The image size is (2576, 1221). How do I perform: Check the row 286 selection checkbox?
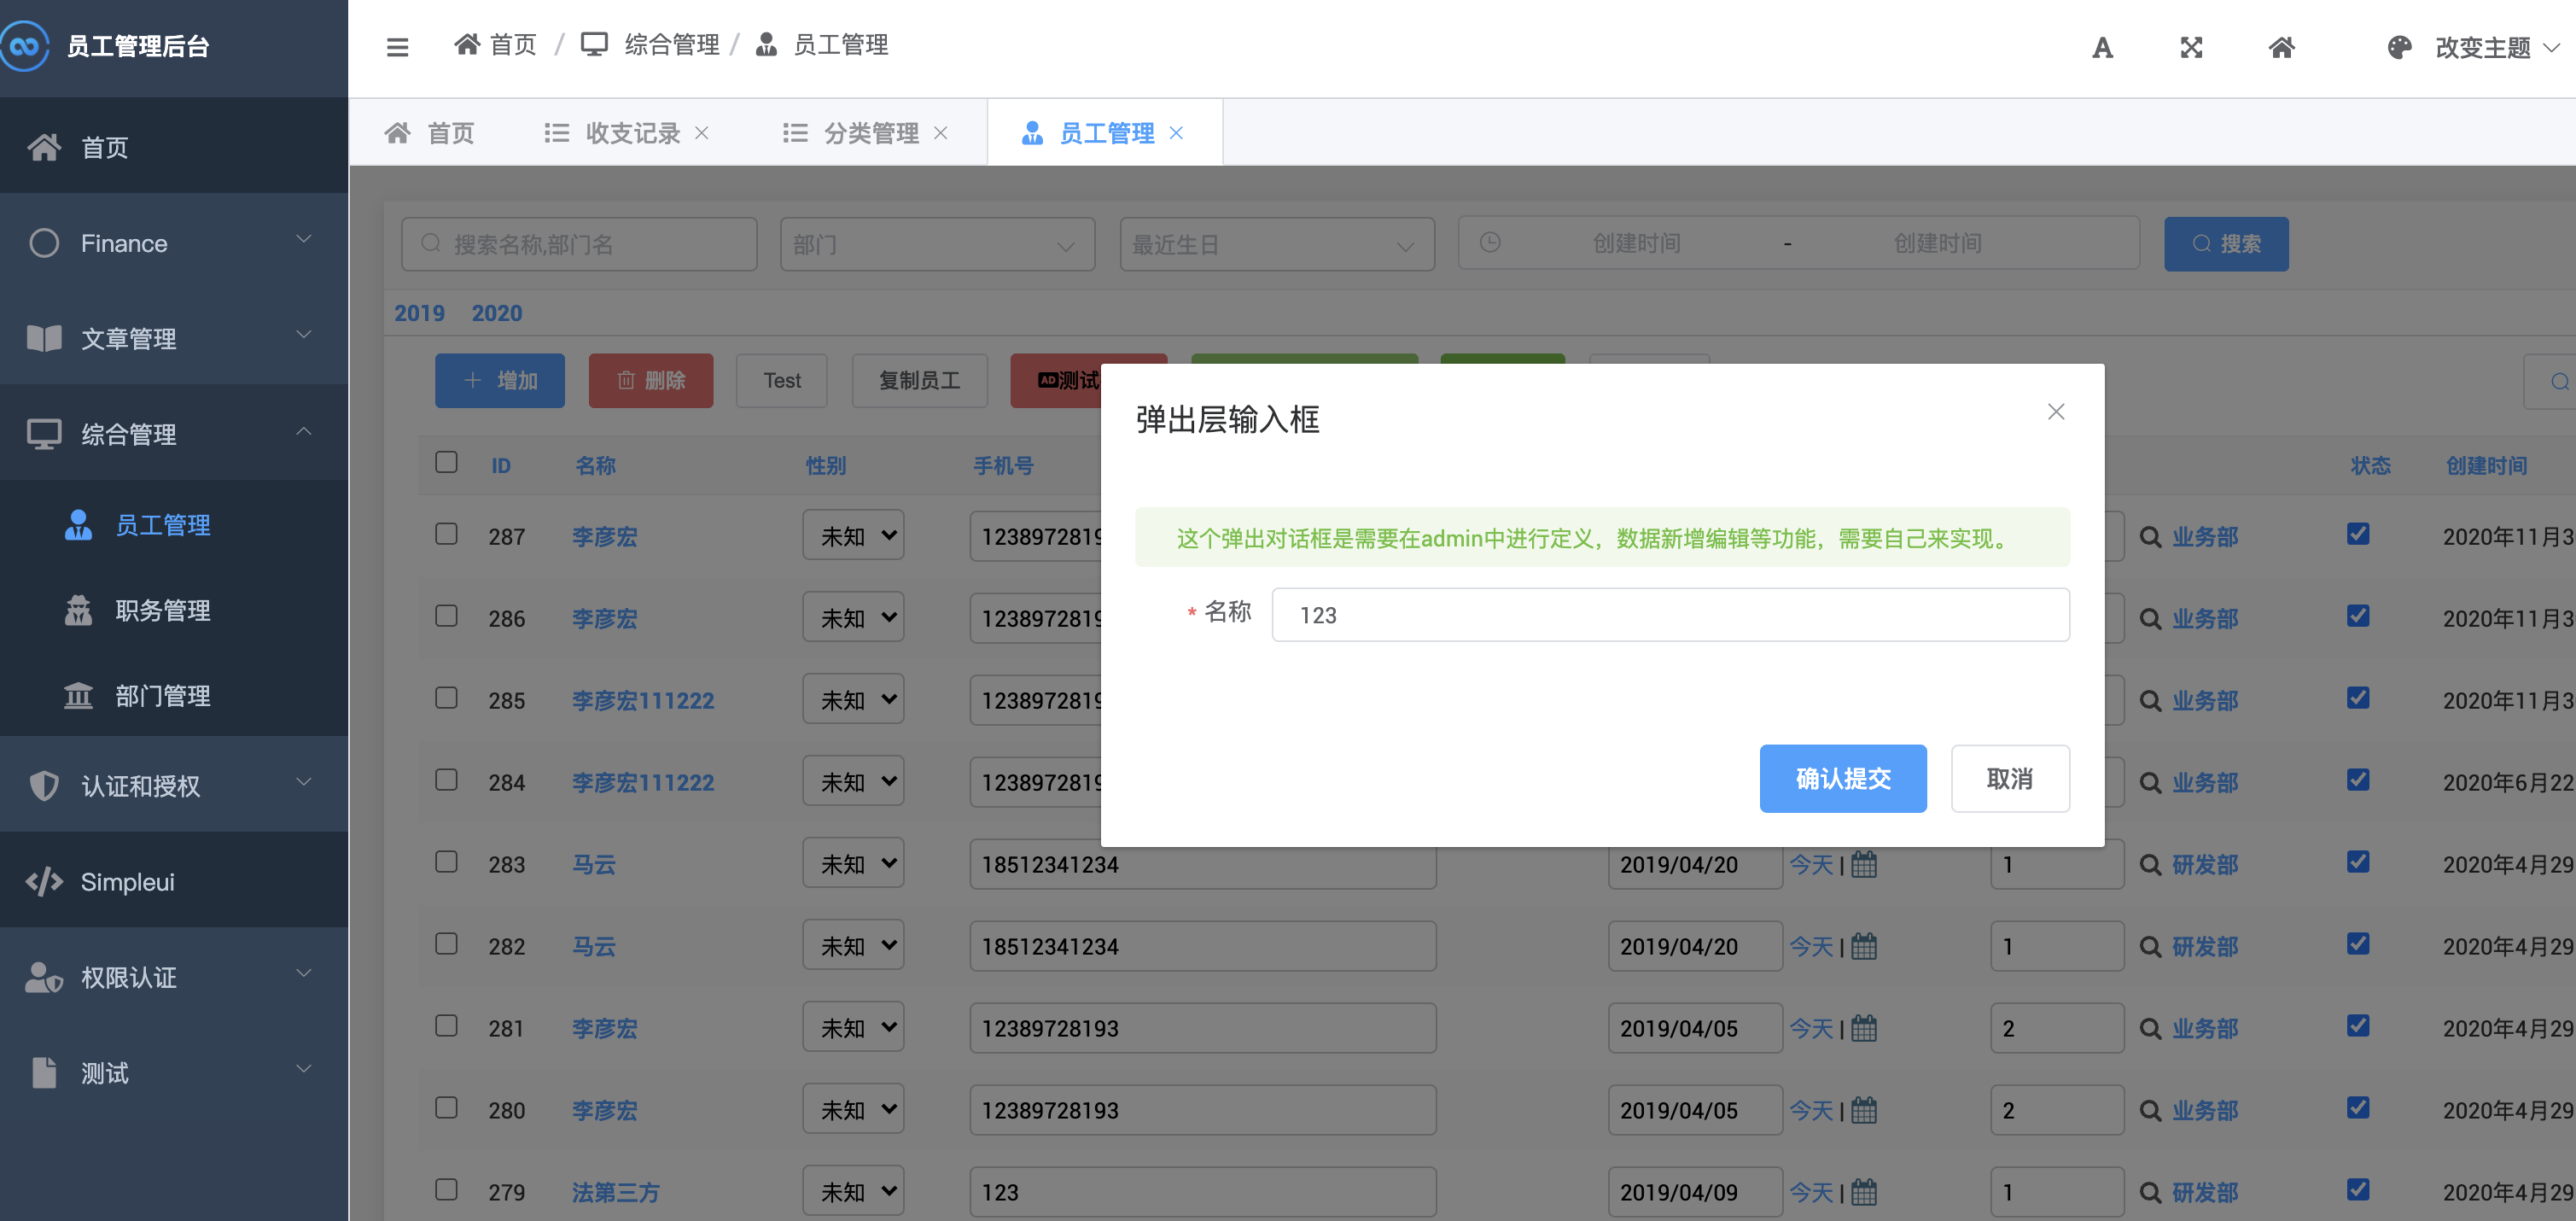pos(446,615)
